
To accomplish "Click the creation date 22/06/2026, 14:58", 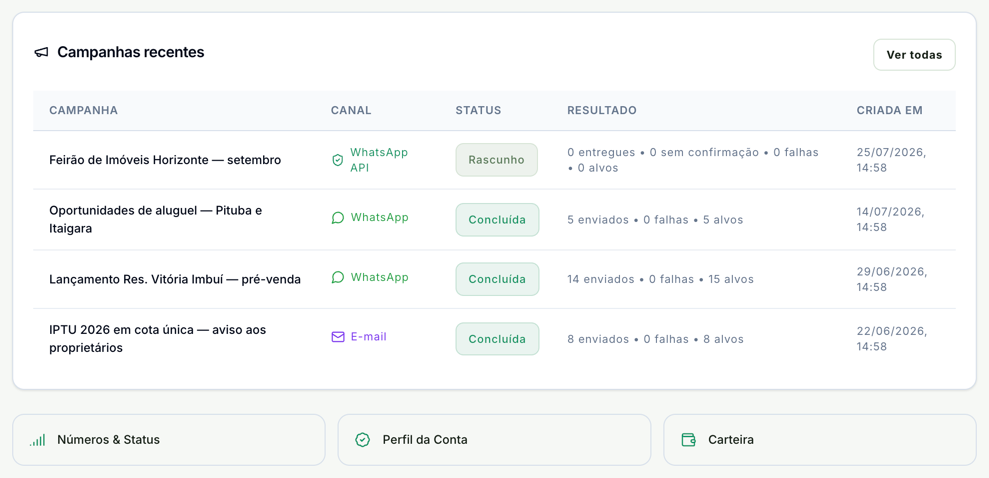I will coord(891,339).
